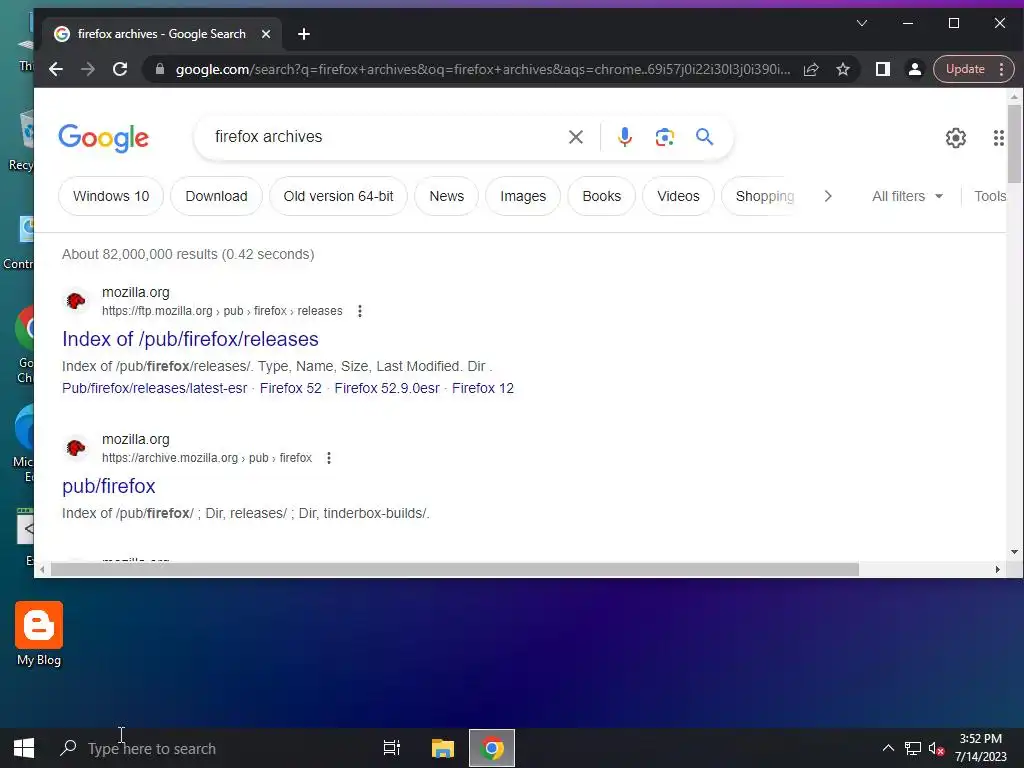Click the muted volume tray icon
The image size is (1024, 768).
tap(936, 748)
